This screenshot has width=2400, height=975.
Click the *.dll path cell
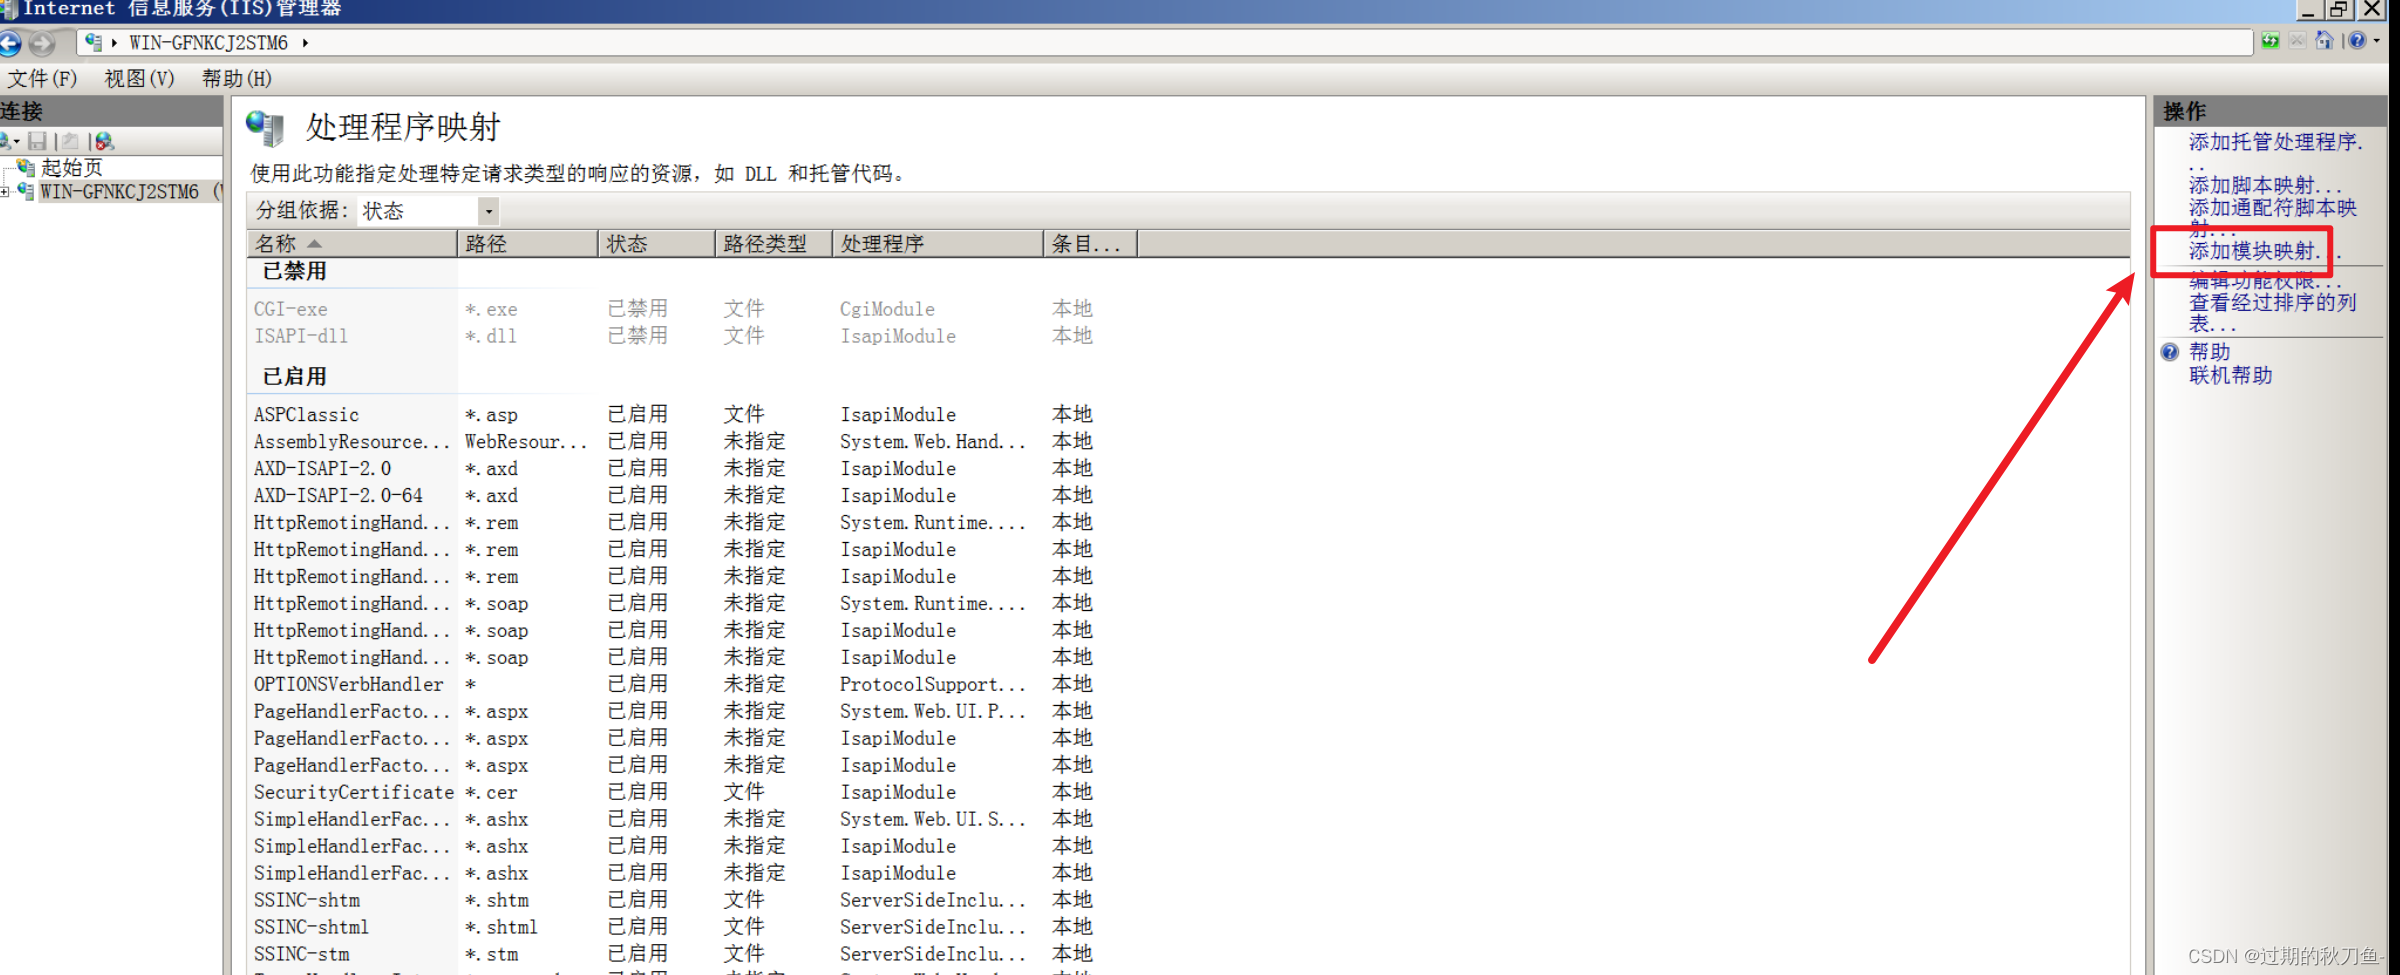tap(491, 336)
